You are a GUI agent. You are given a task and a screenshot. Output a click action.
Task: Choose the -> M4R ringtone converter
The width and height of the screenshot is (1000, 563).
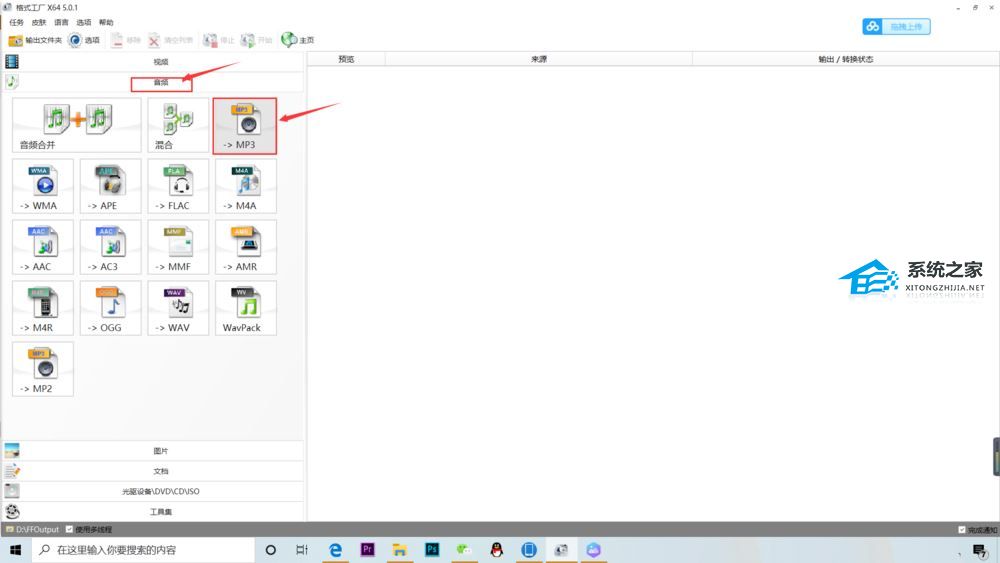point(43,308)
